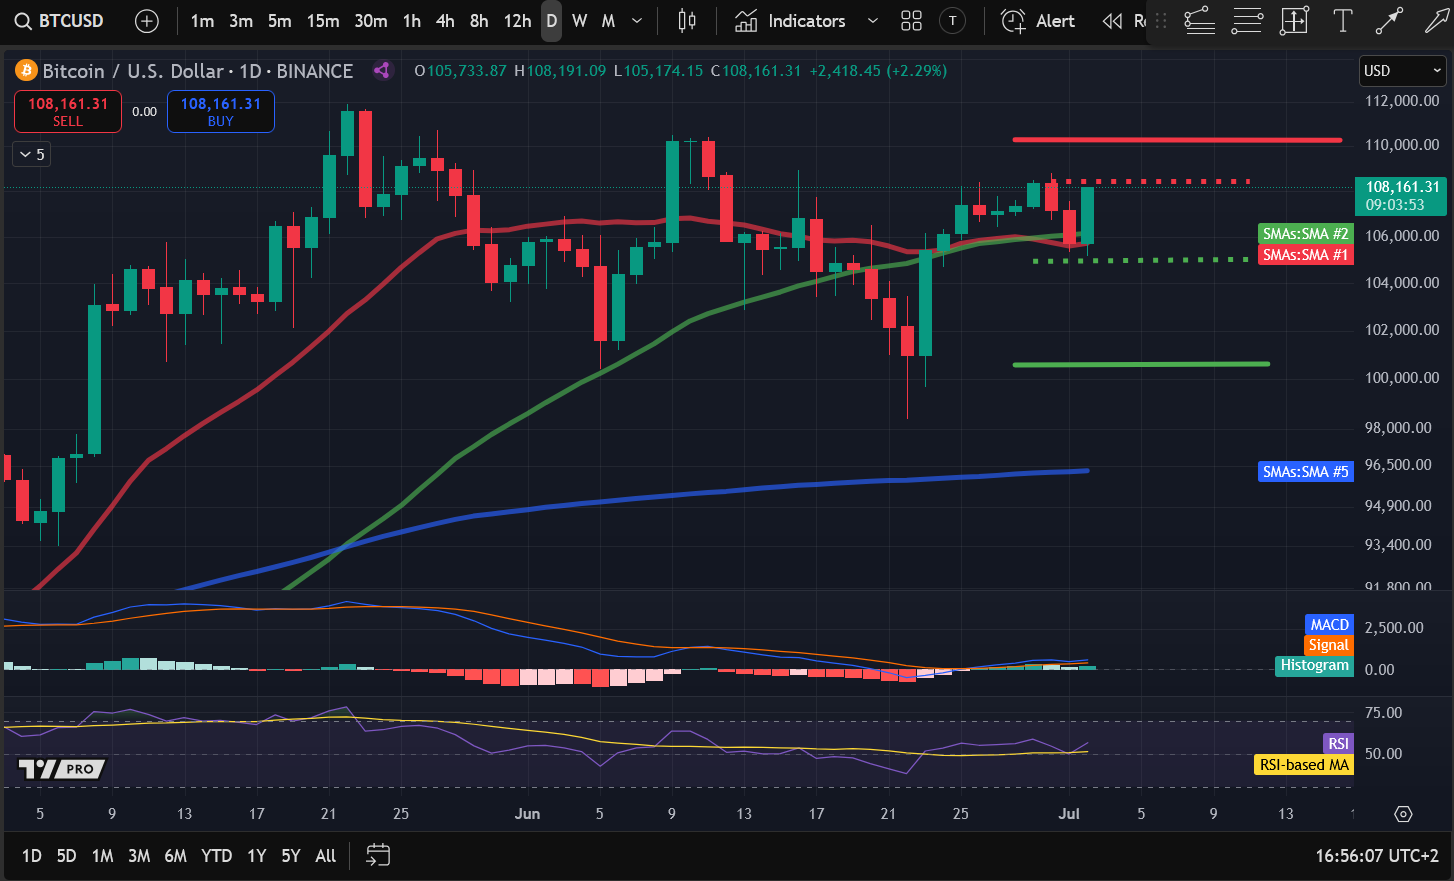Select the 1m timeframe

(202, 21)
